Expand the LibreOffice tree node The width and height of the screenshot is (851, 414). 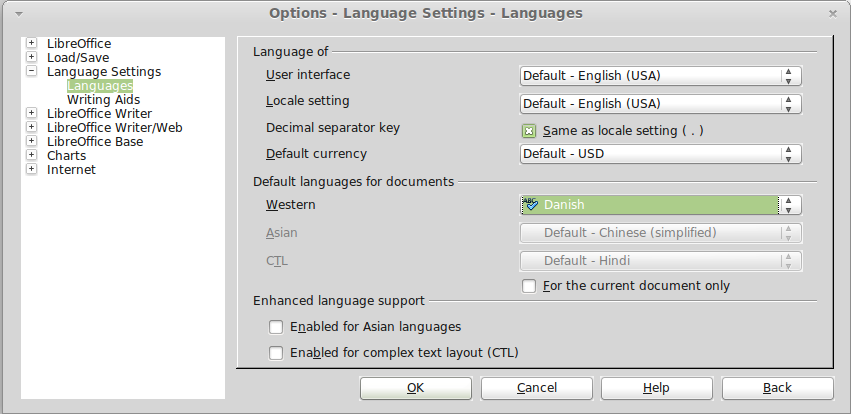31,43
